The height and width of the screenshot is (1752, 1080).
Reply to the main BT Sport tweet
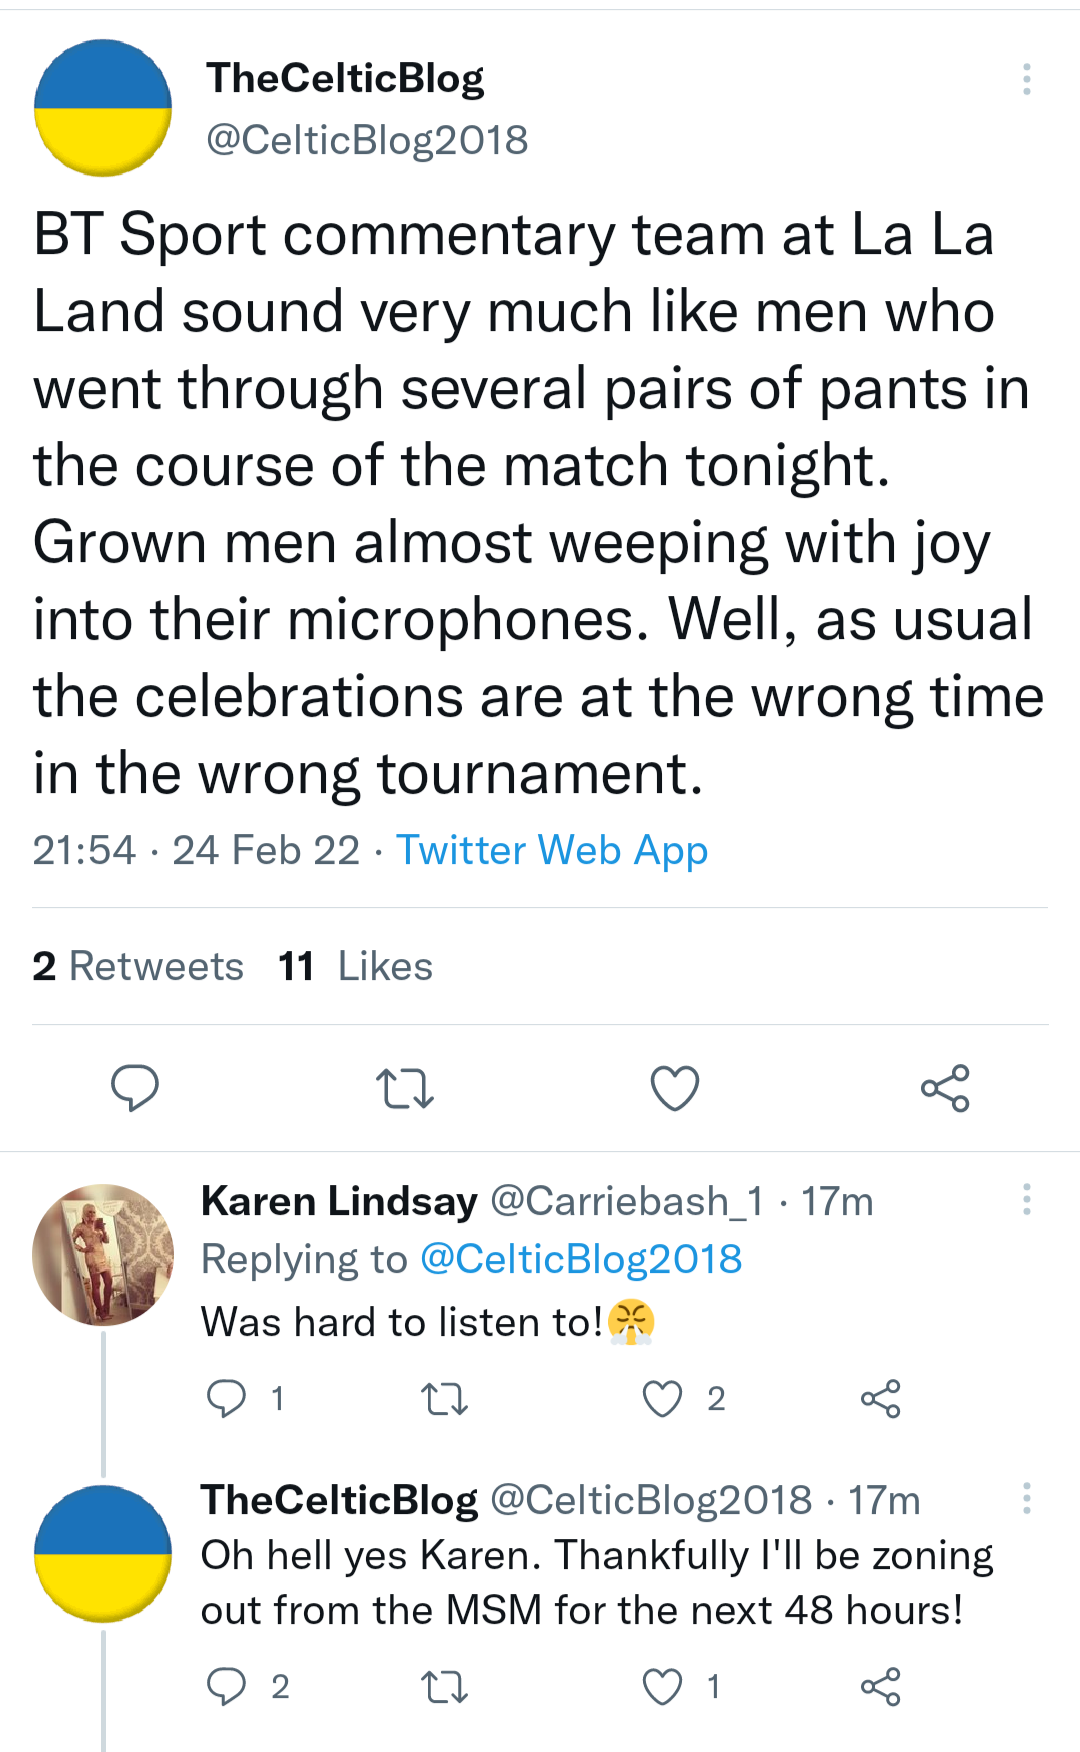pos(134,1088)
